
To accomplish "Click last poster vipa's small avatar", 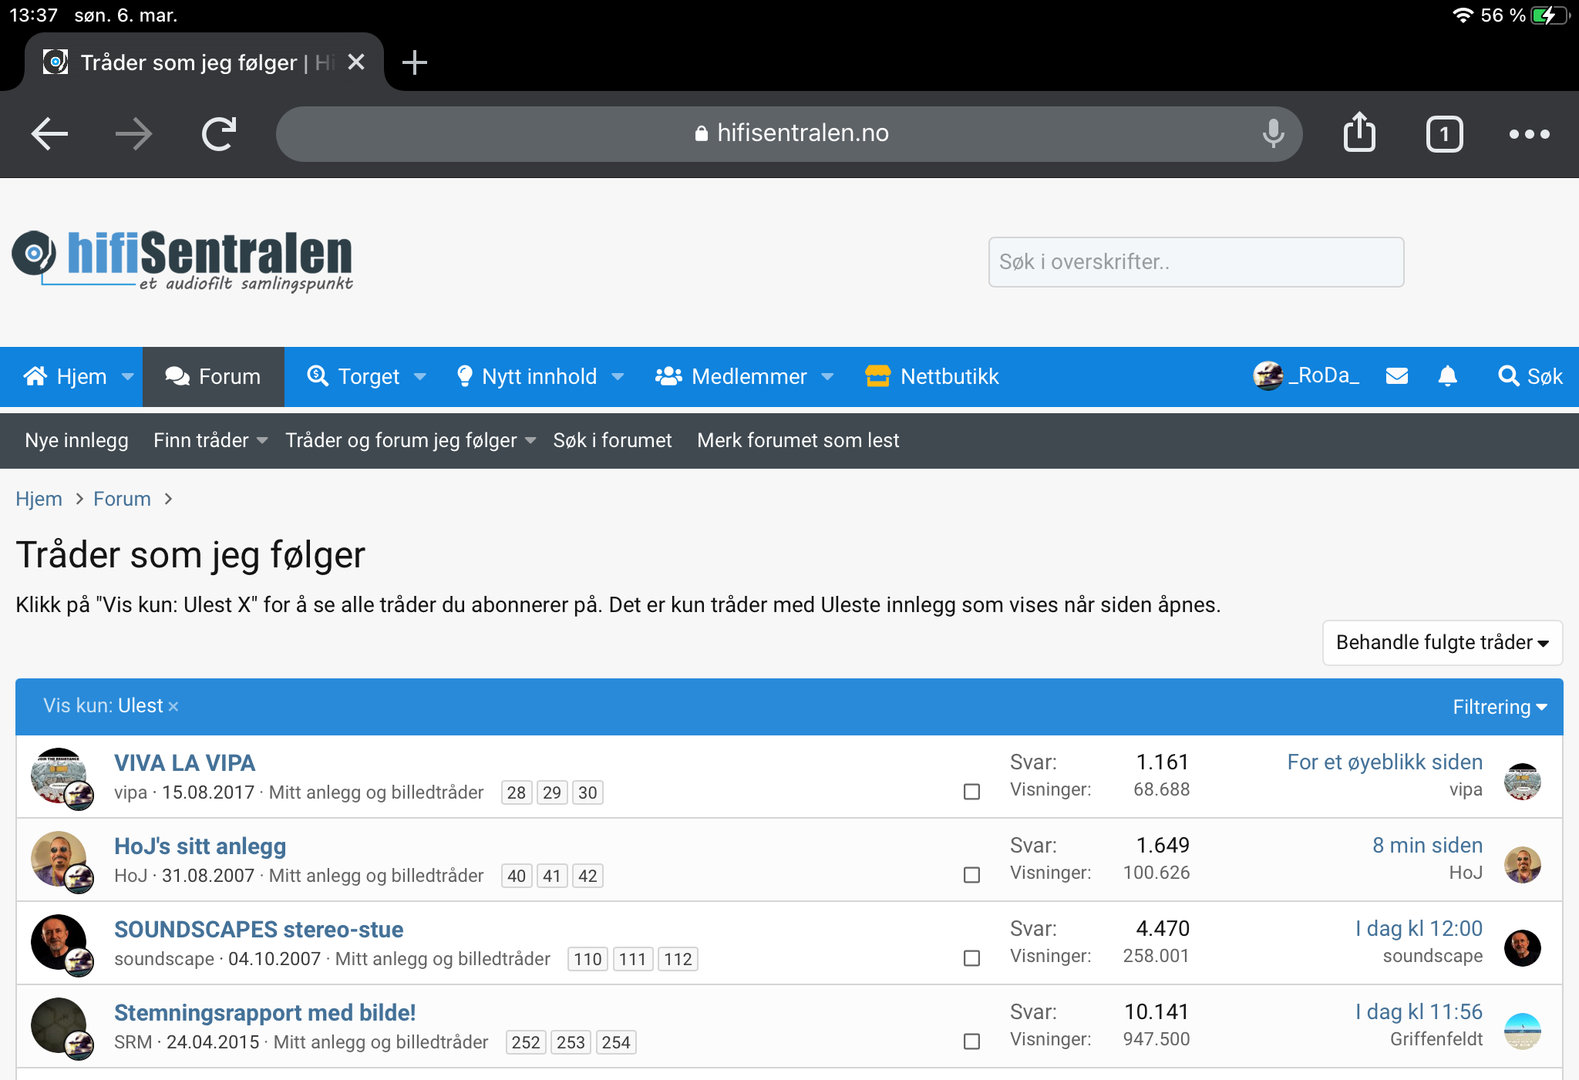I will click(1522, 781).
